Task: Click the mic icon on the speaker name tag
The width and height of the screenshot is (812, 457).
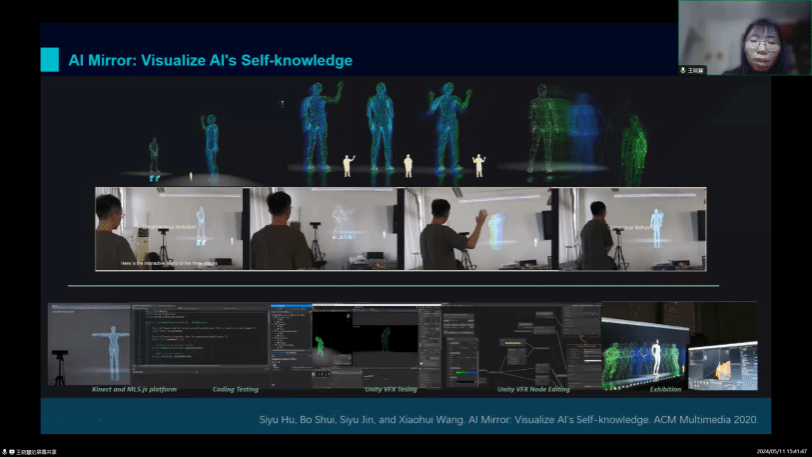Action: click(683, 70)
